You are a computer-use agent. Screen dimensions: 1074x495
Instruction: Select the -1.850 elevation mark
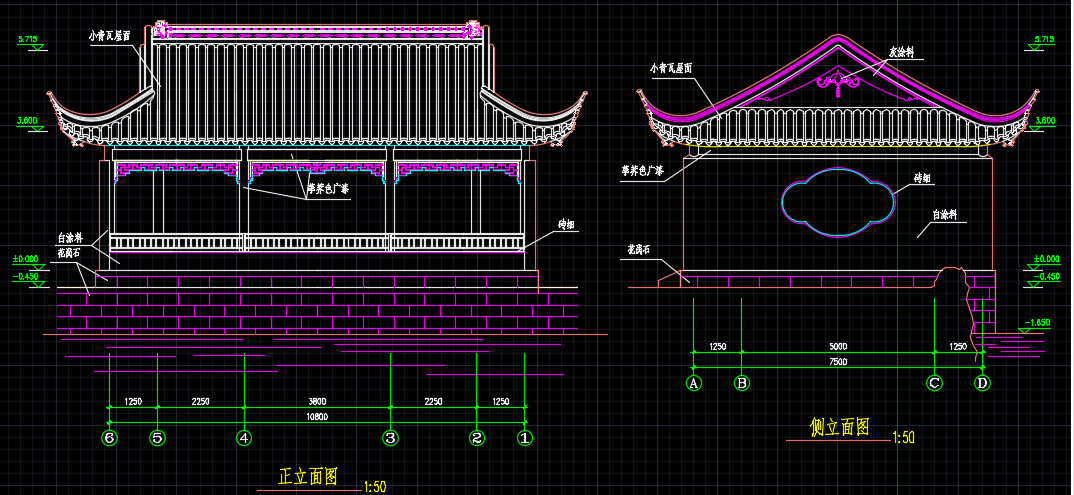1037,322
